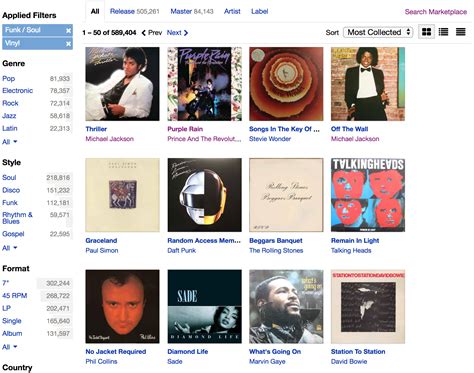Open the Off The Wall album cover

[x=368, y=84]
